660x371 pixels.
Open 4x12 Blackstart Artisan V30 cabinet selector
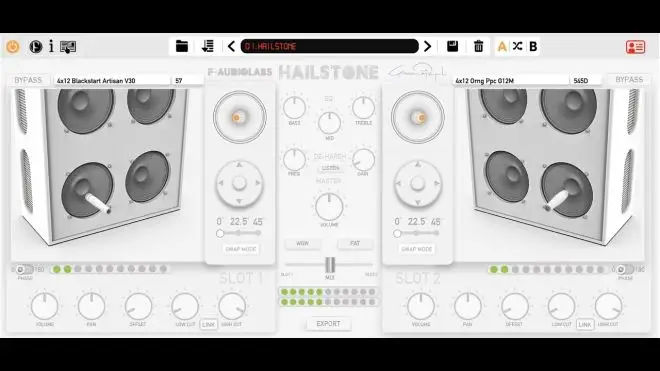tap(112, 80)
